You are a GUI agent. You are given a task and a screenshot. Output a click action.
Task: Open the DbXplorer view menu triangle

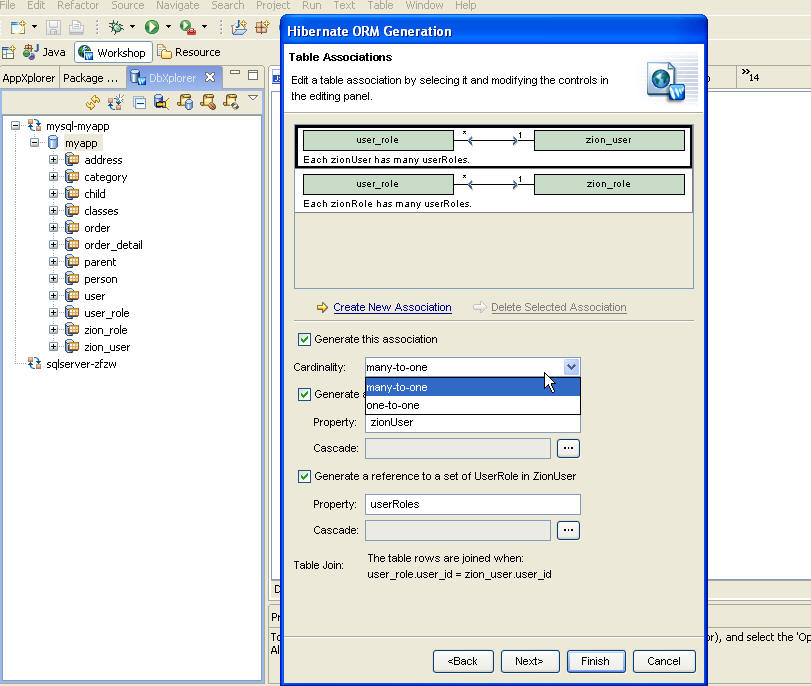point(253,97)
